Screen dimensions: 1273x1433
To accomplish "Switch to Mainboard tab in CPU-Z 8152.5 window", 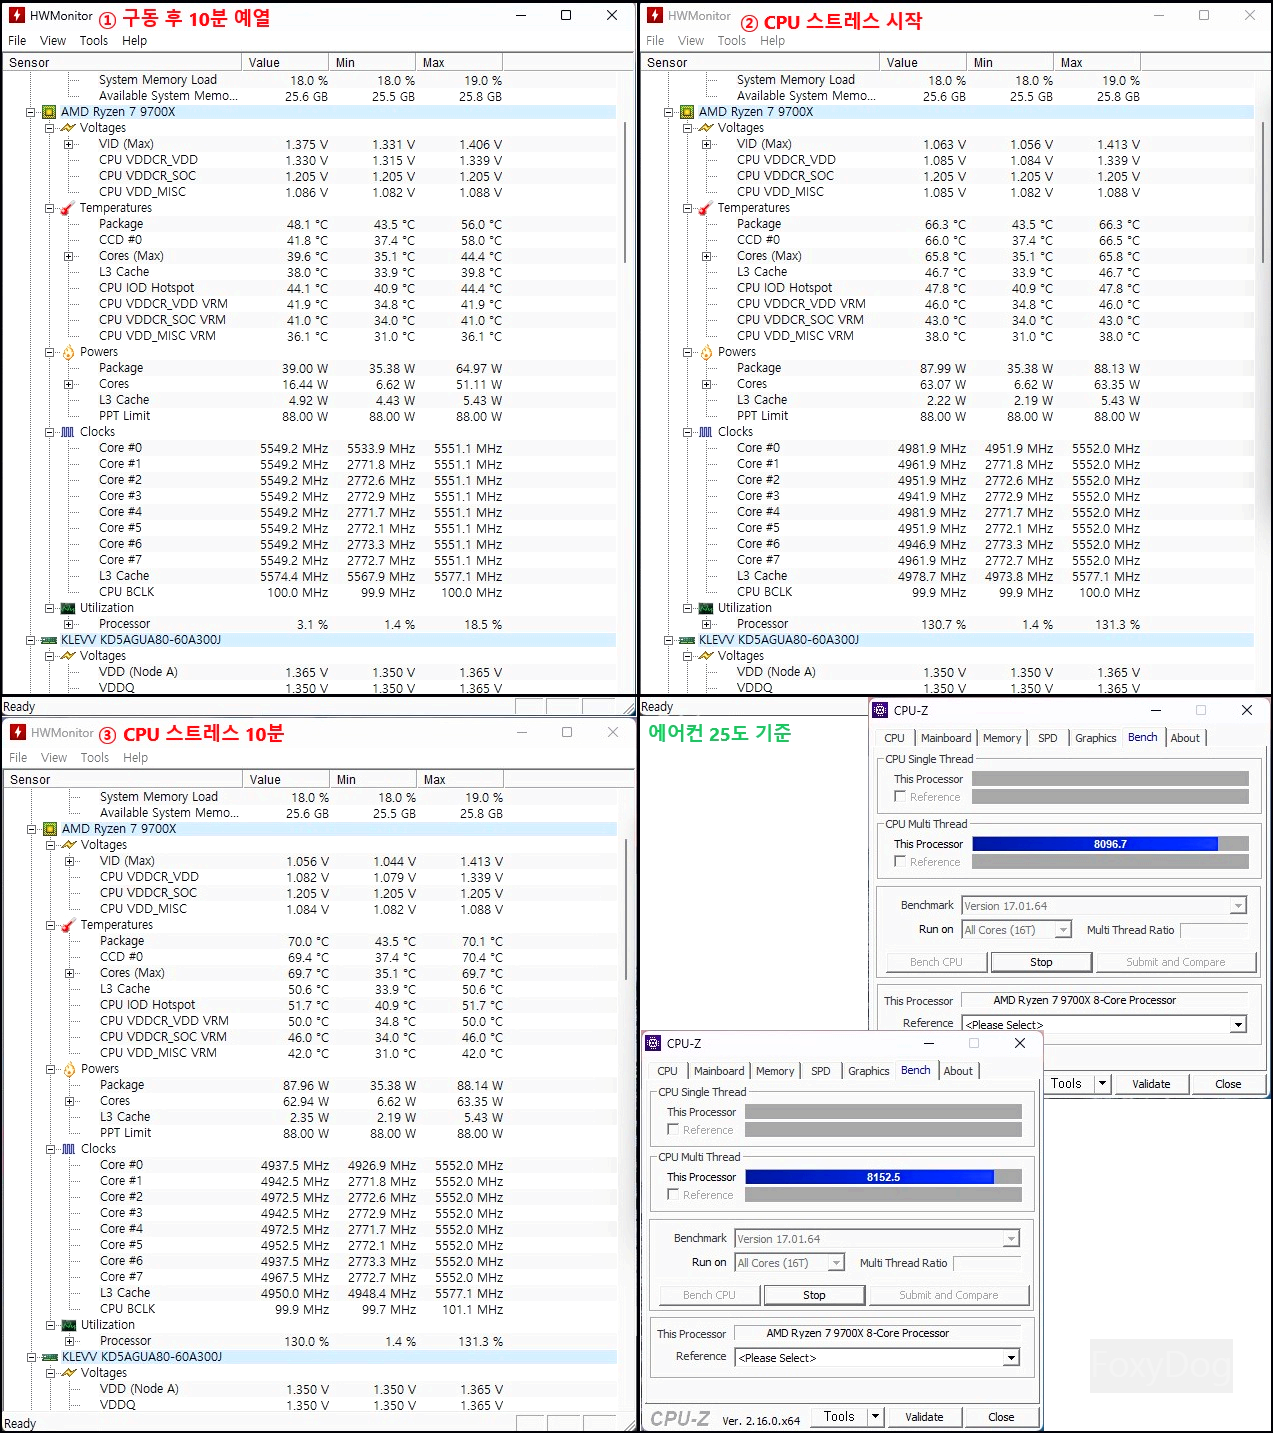I will pos(719,1071).
